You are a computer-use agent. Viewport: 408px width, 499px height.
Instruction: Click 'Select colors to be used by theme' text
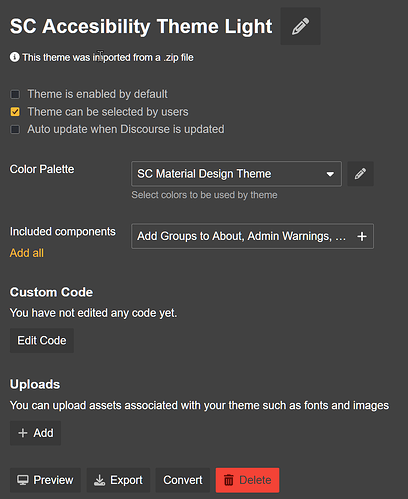coord(204,195)
